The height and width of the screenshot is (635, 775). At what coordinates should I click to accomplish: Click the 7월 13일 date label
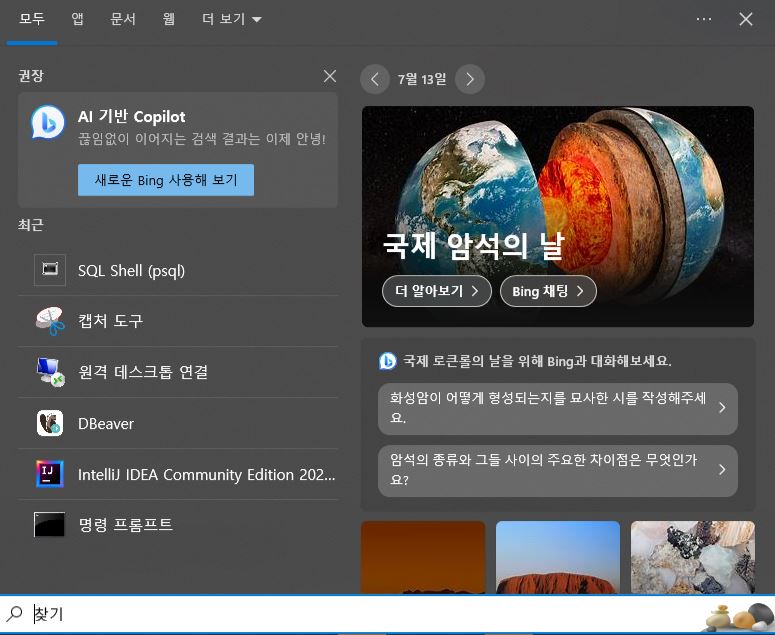click(x=422, y=79)
